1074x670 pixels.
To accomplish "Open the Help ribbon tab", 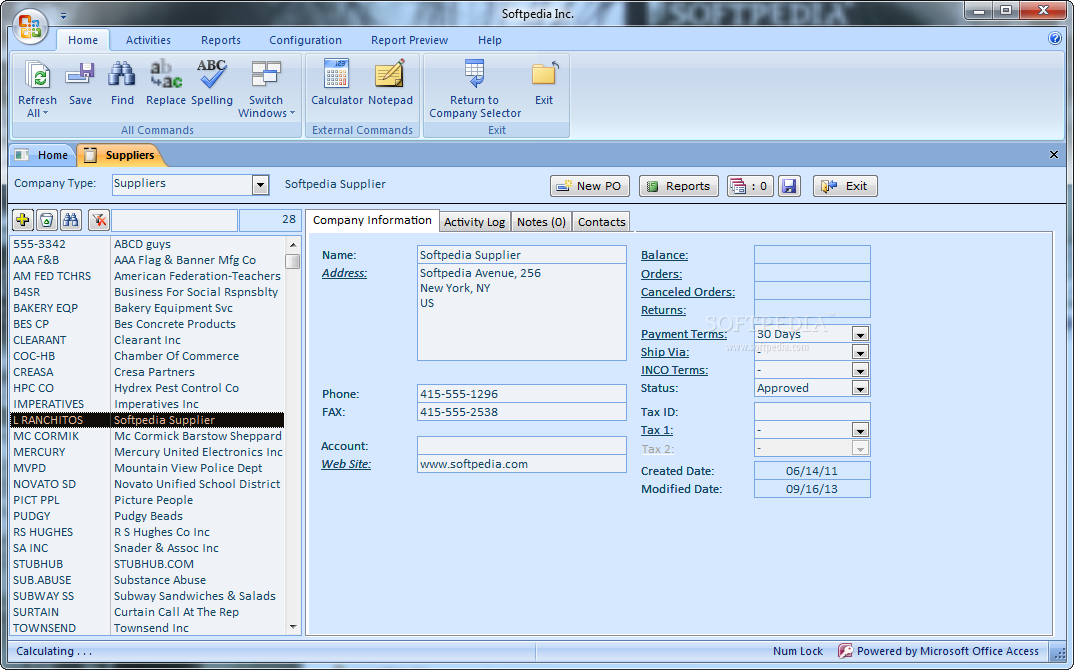I will click(x=490, y=40).
